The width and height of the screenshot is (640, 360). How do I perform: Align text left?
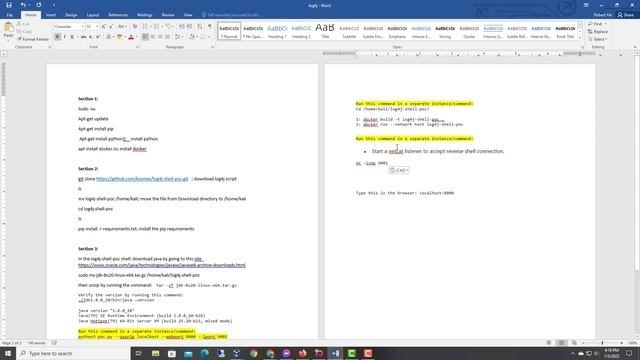pos(145,37)
